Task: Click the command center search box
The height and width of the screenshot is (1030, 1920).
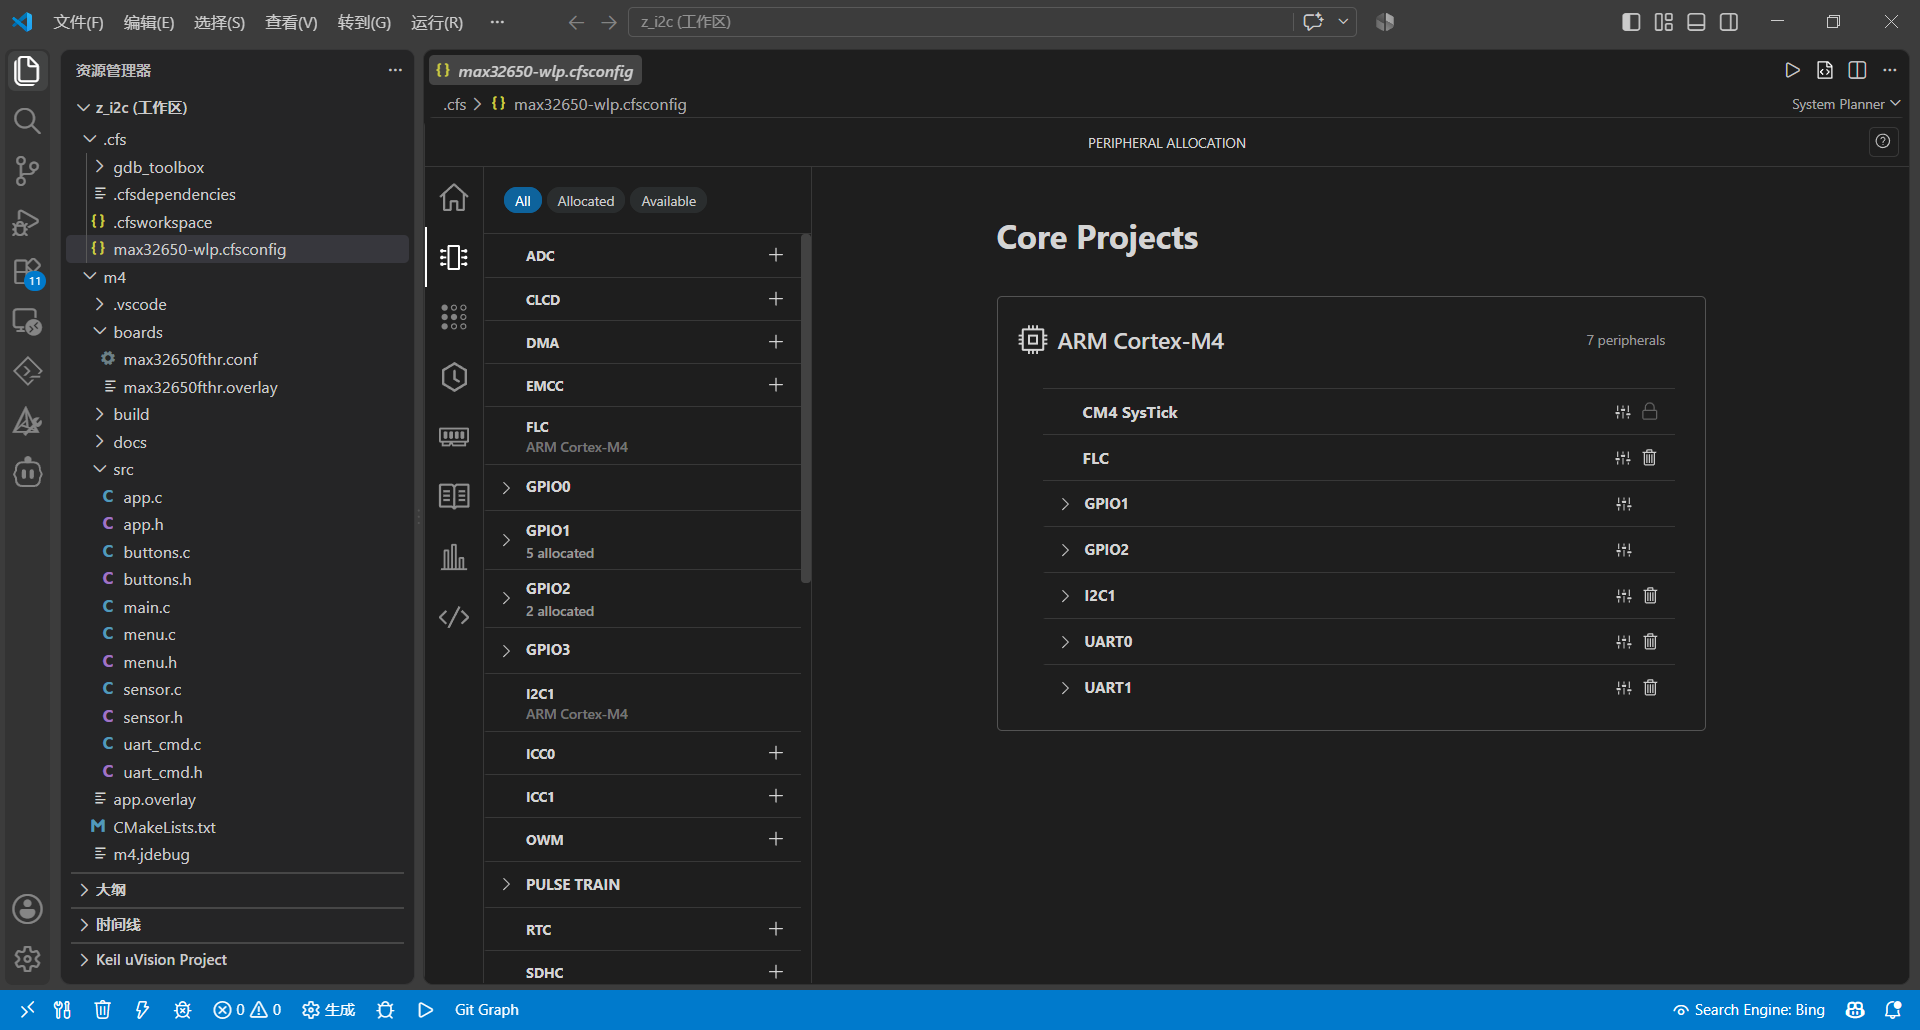Action: tap(960, 22)
